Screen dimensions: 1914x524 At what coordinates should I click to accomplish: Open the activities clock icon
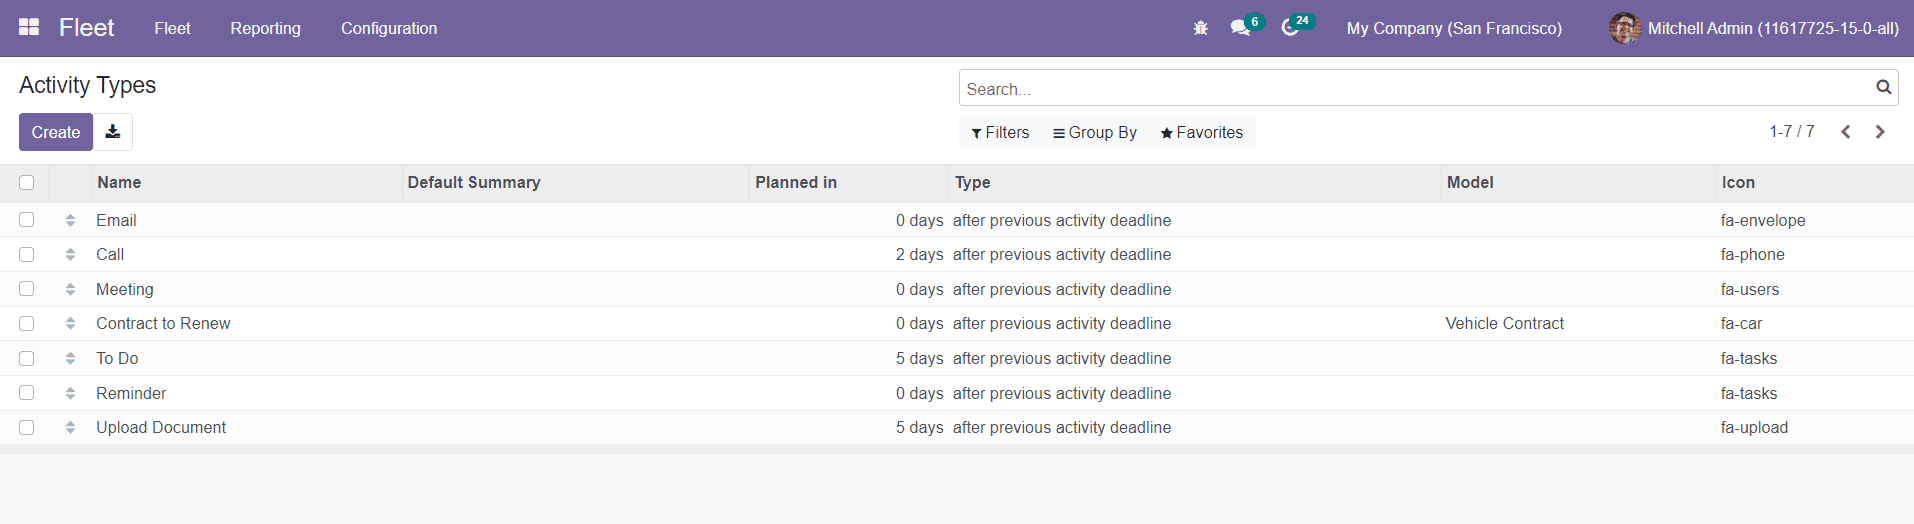1290,28
